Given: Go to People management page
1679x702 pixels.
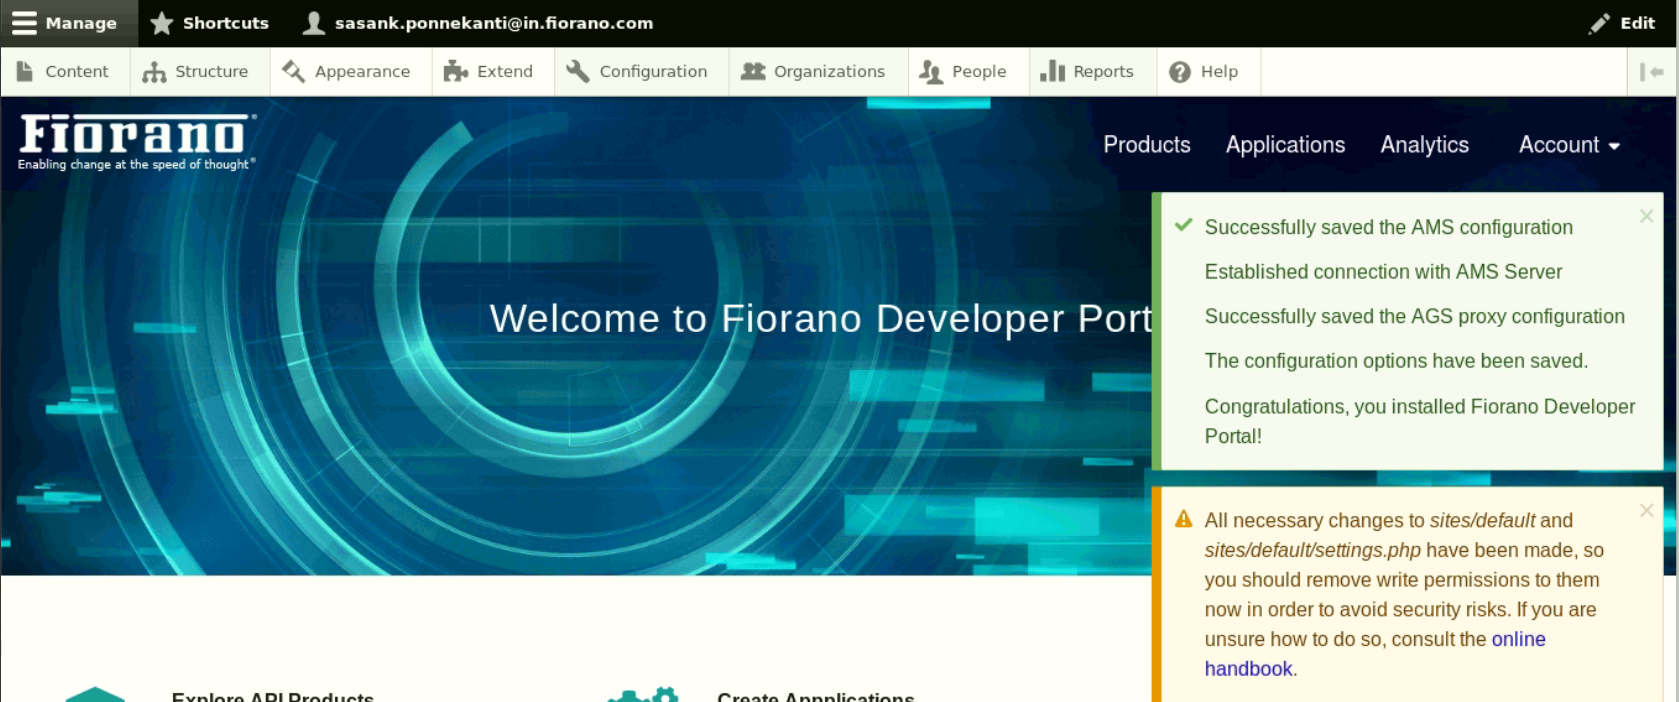Looking at the screenshot, I should [964, 72].
